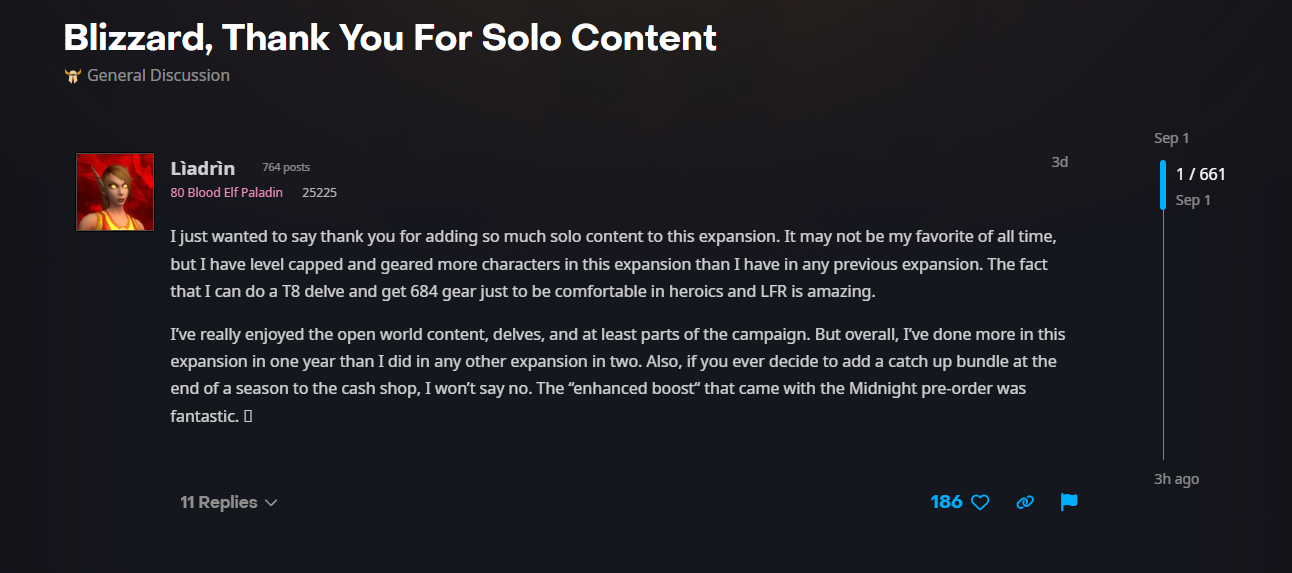Open Lìadrìn's user profile name
1292x573 pixels.
coord(203,168)
